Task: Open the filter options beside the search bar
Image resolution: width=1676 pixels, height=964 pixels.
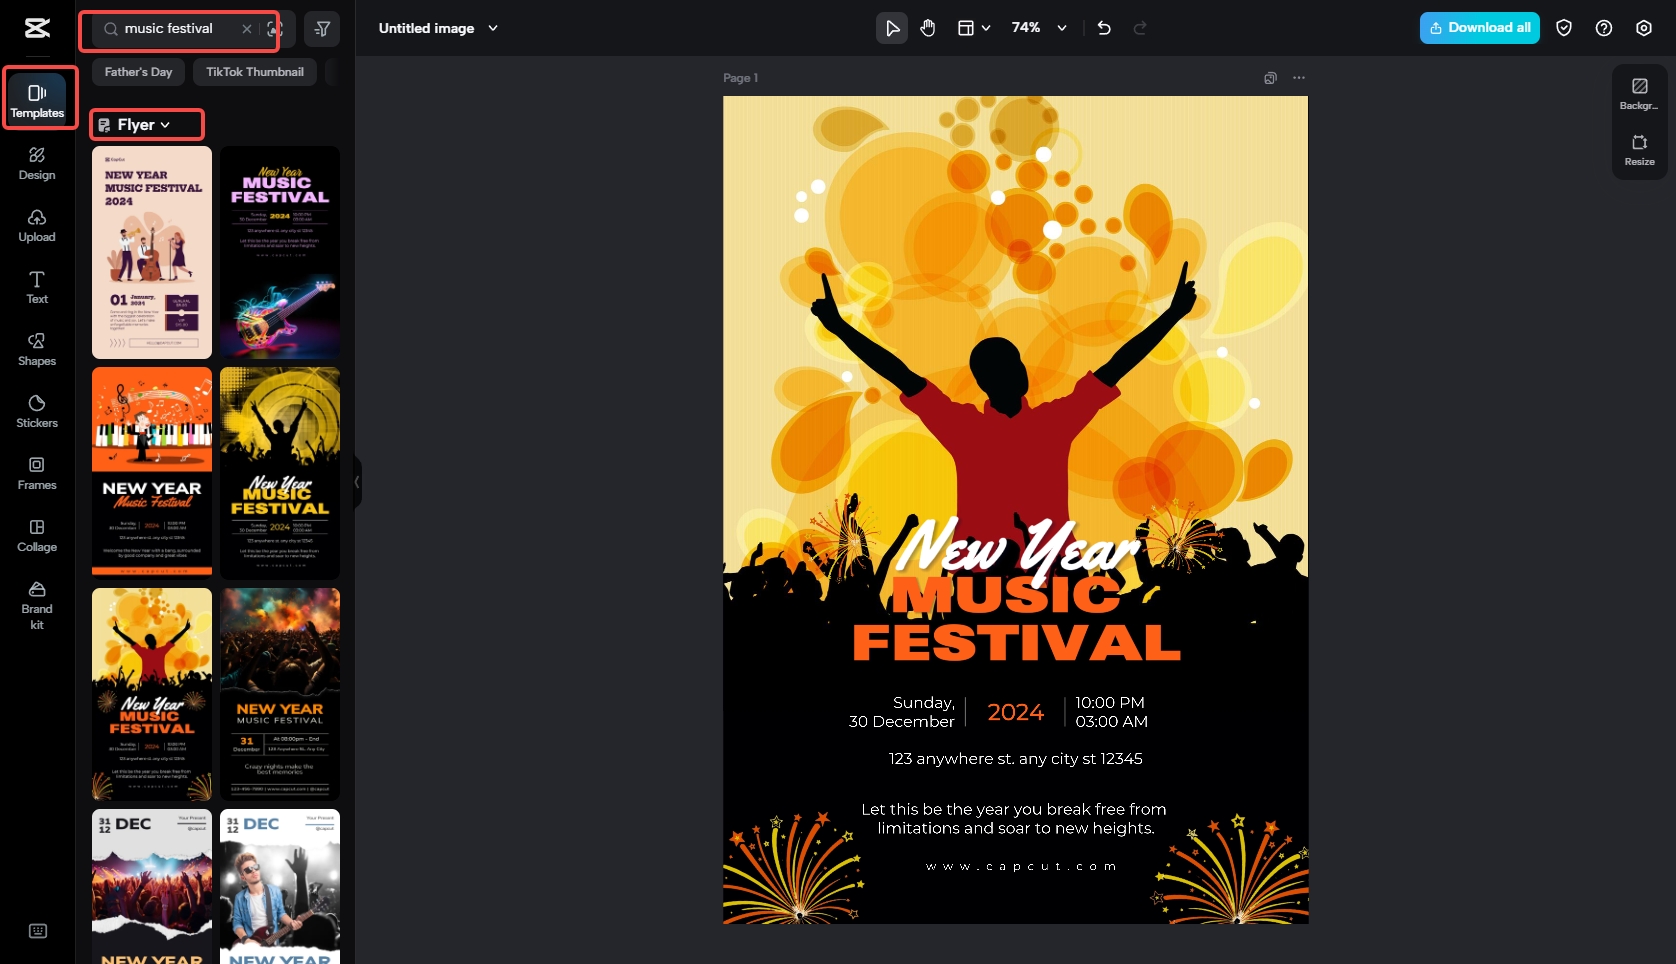Action: point(322,29)
